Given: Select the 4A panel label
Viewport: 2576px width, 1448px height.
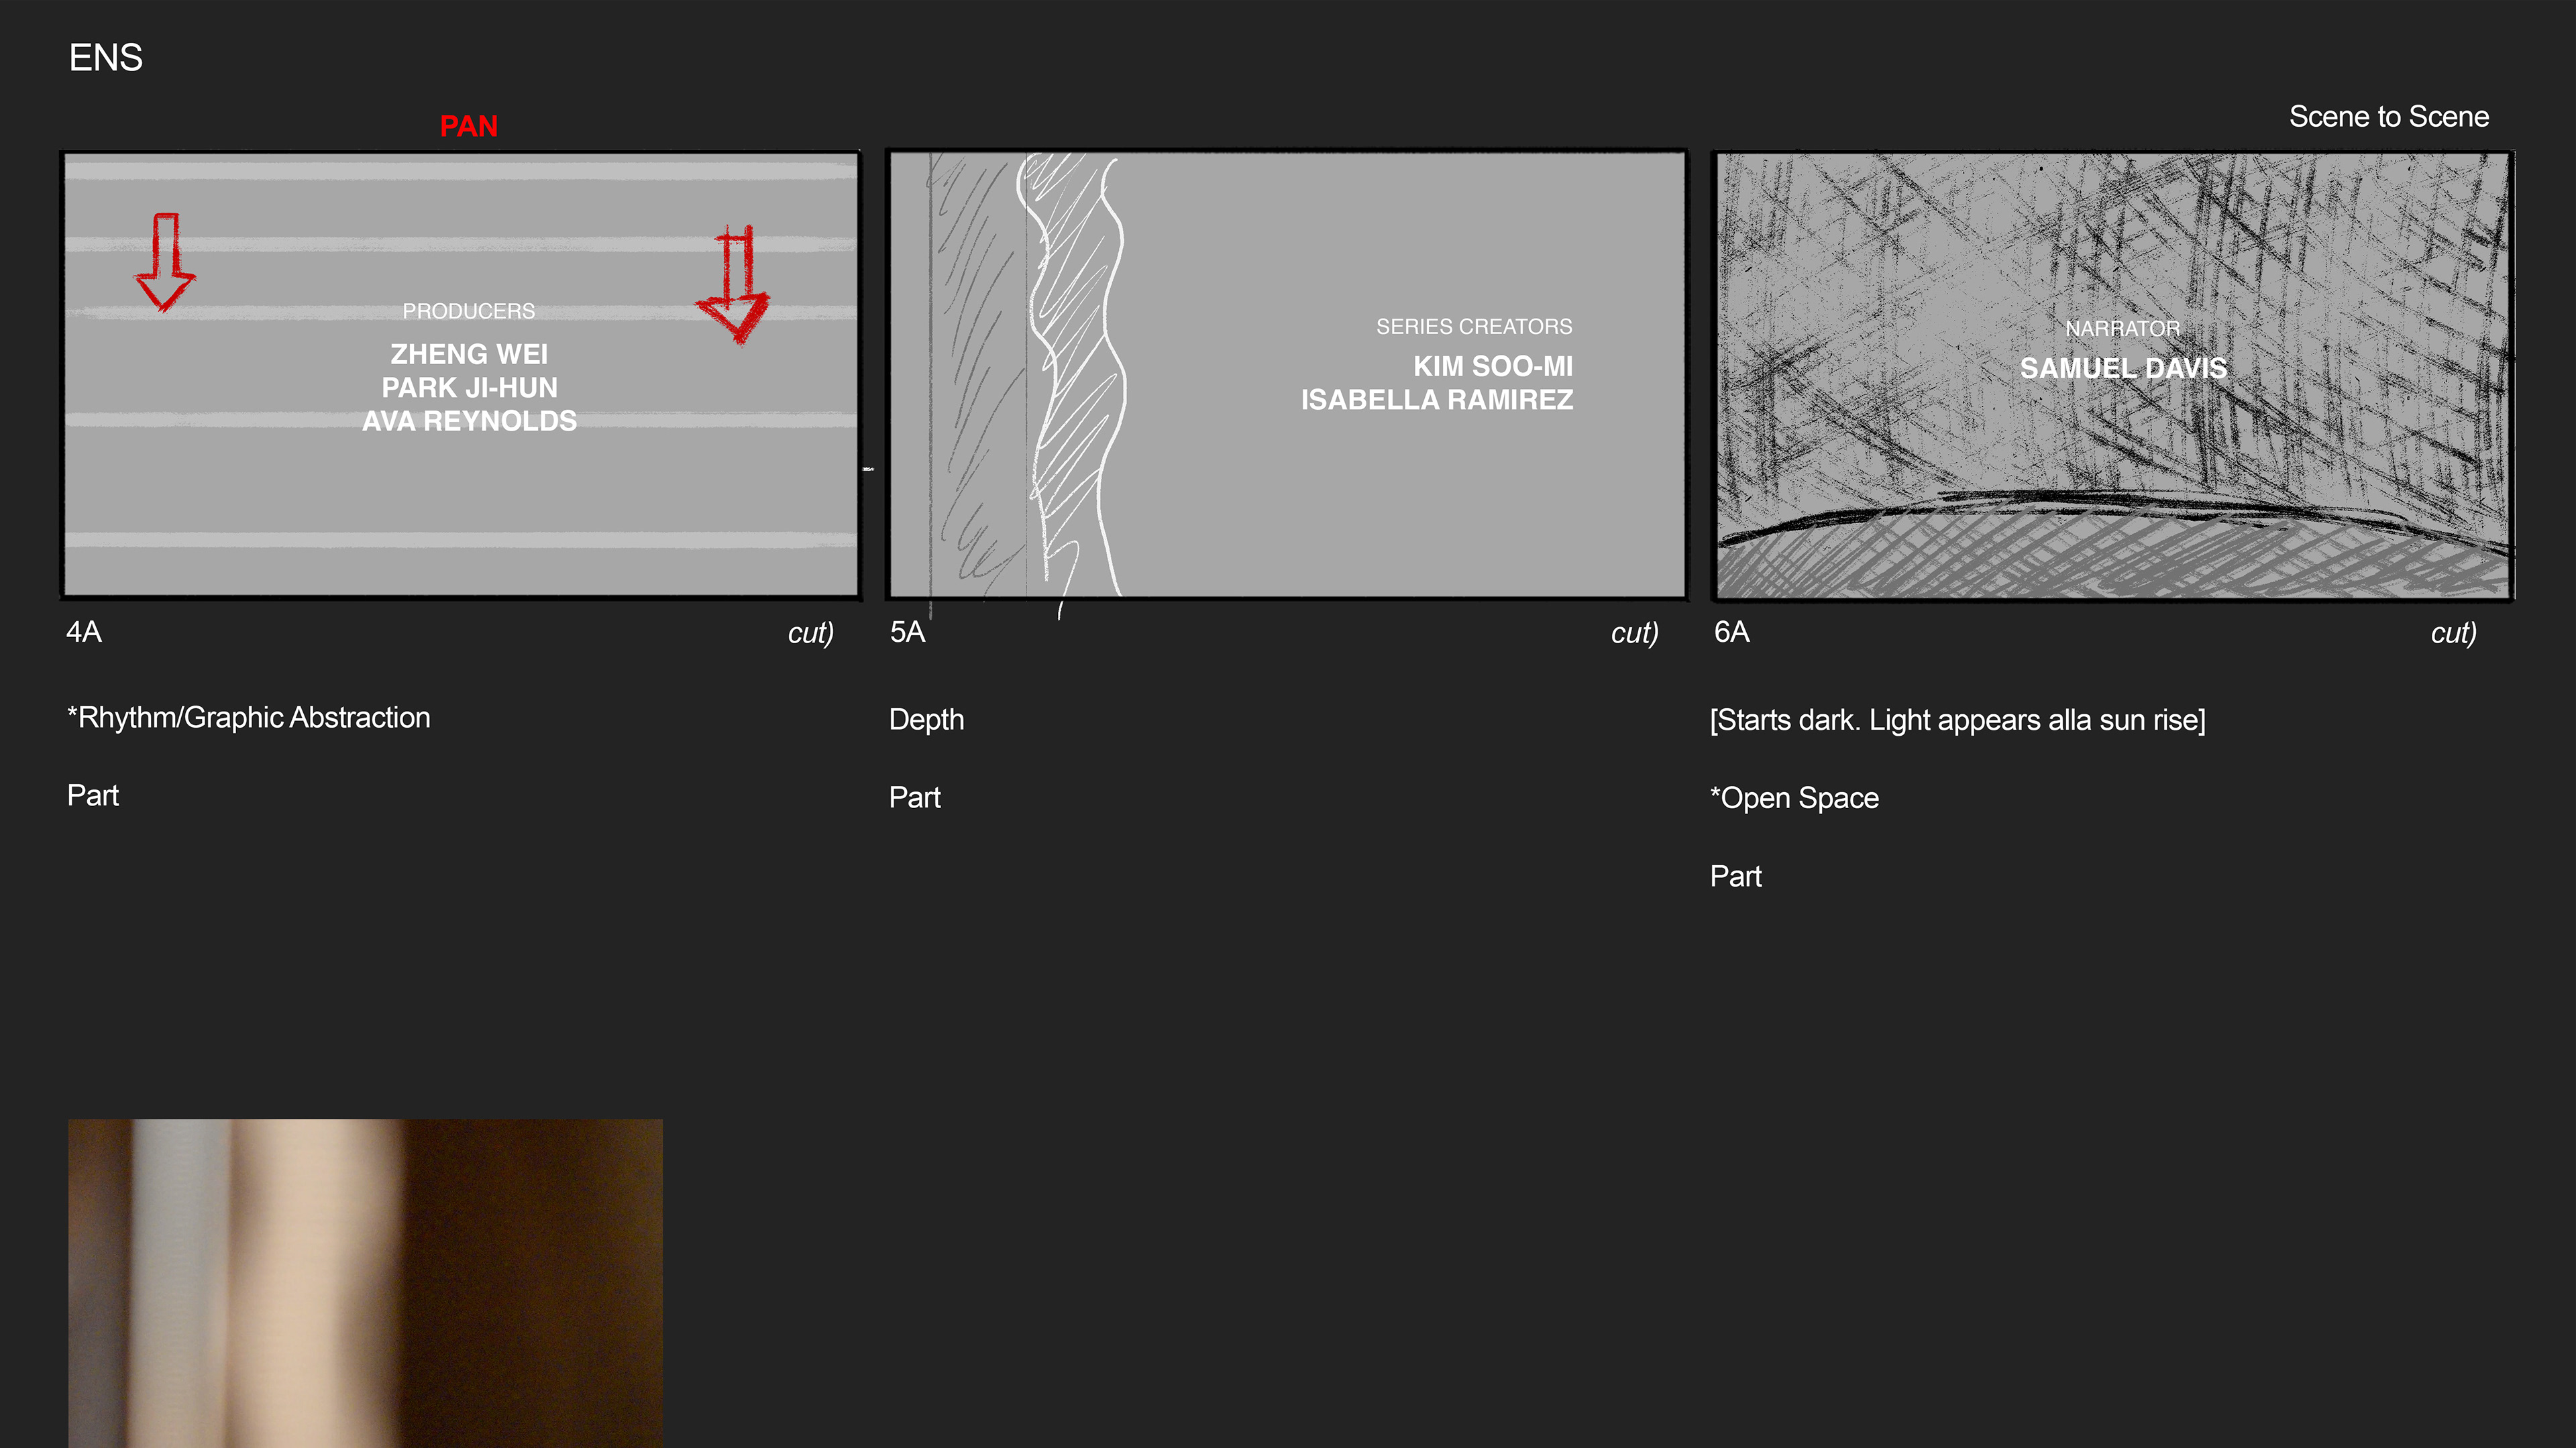Looking at the screenshot, I should (x=84, y=632).
